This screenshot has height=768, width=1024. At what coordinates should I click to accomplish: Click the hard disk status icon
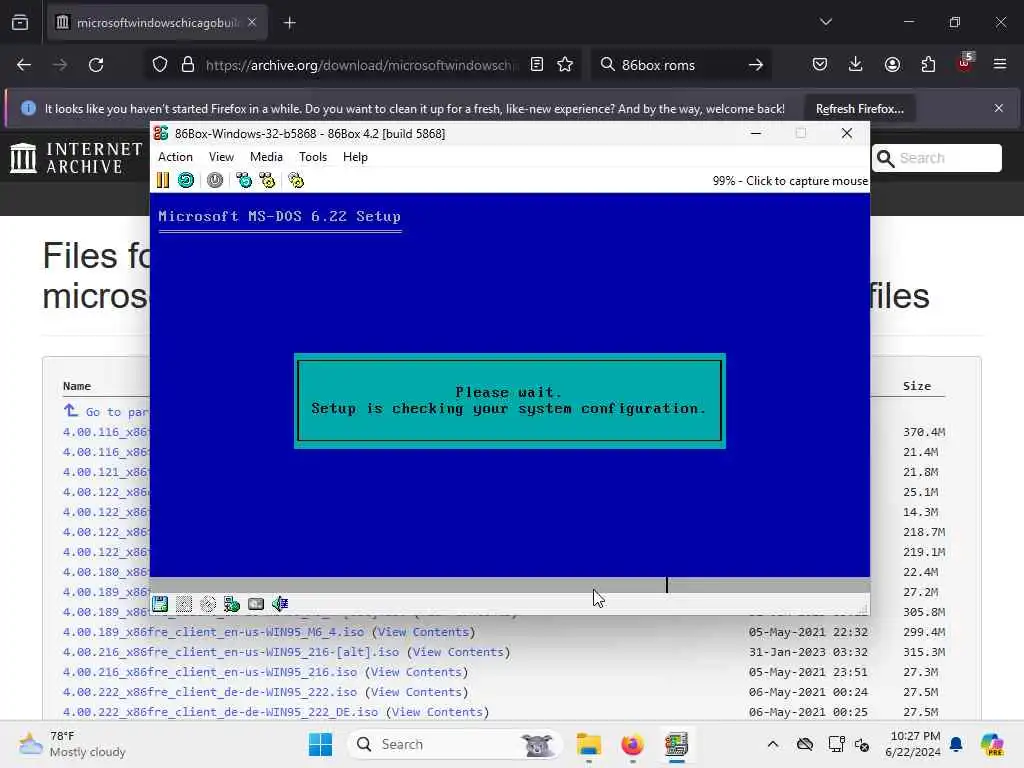[256, 603]
